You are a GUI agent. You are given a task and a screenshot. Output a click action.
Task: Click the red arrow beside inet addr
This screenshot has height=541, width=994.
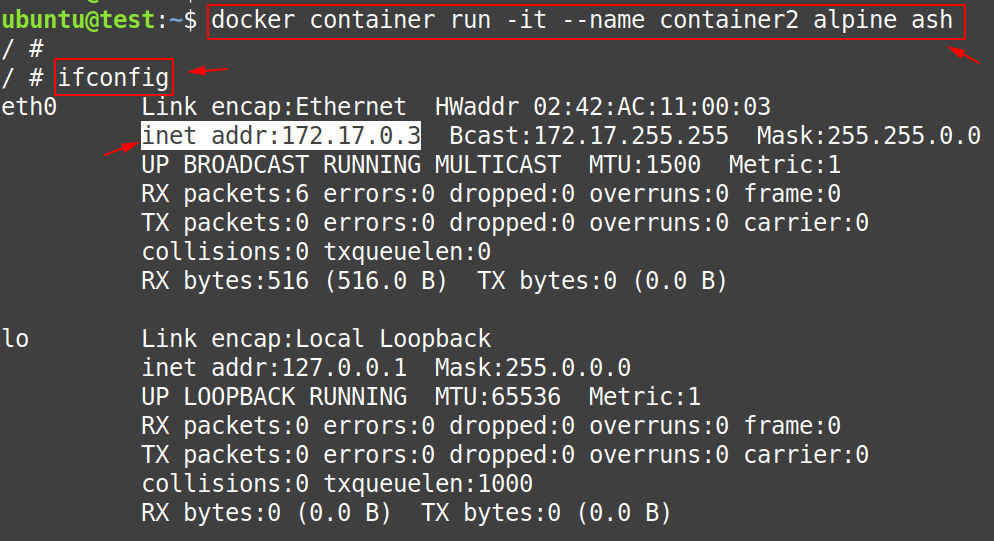pyautogui.click(x=121, y=149)
